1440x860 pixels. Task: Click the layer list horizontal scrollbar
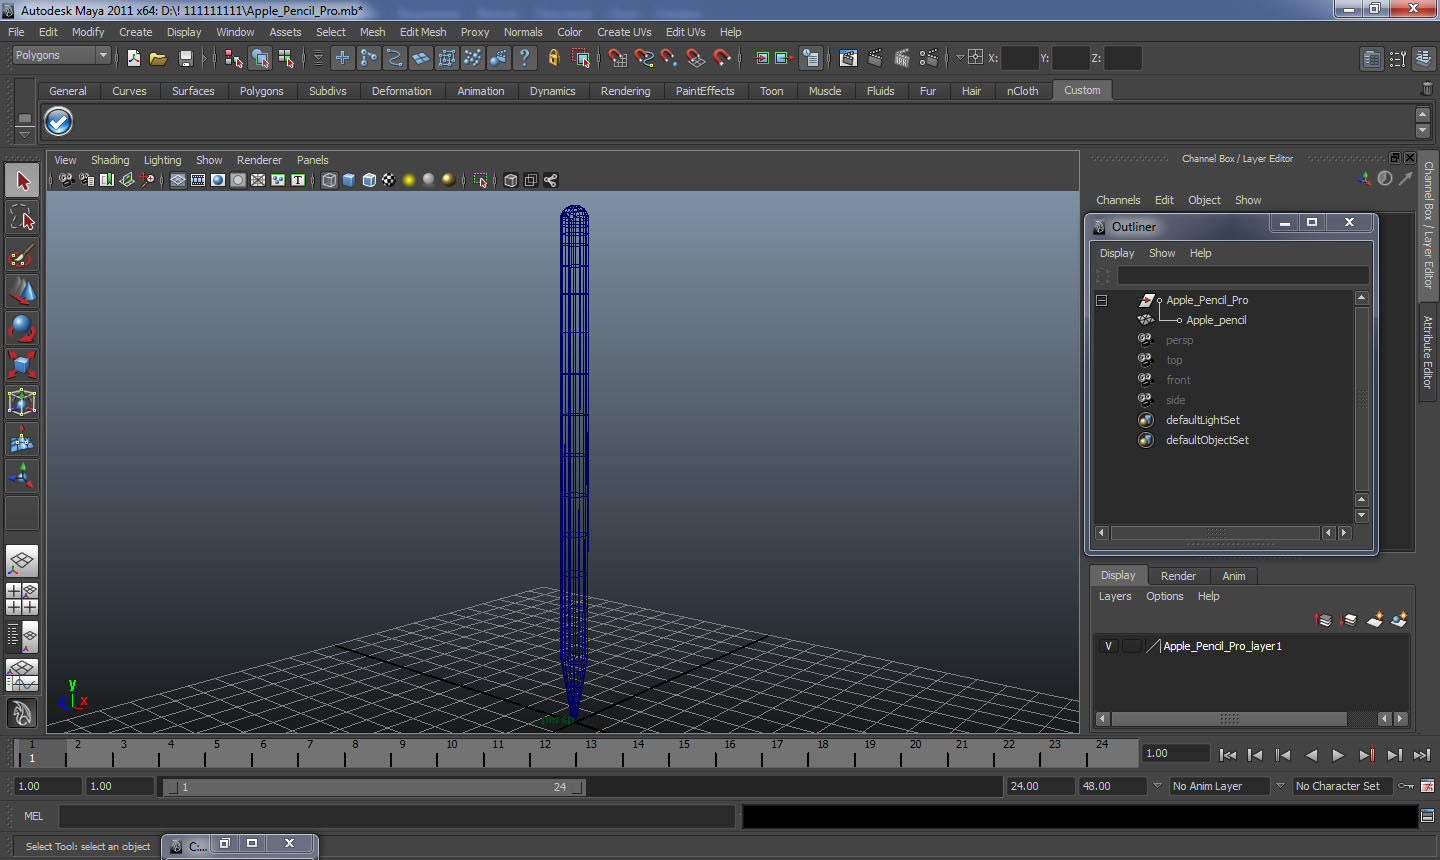coord(1228,719)
